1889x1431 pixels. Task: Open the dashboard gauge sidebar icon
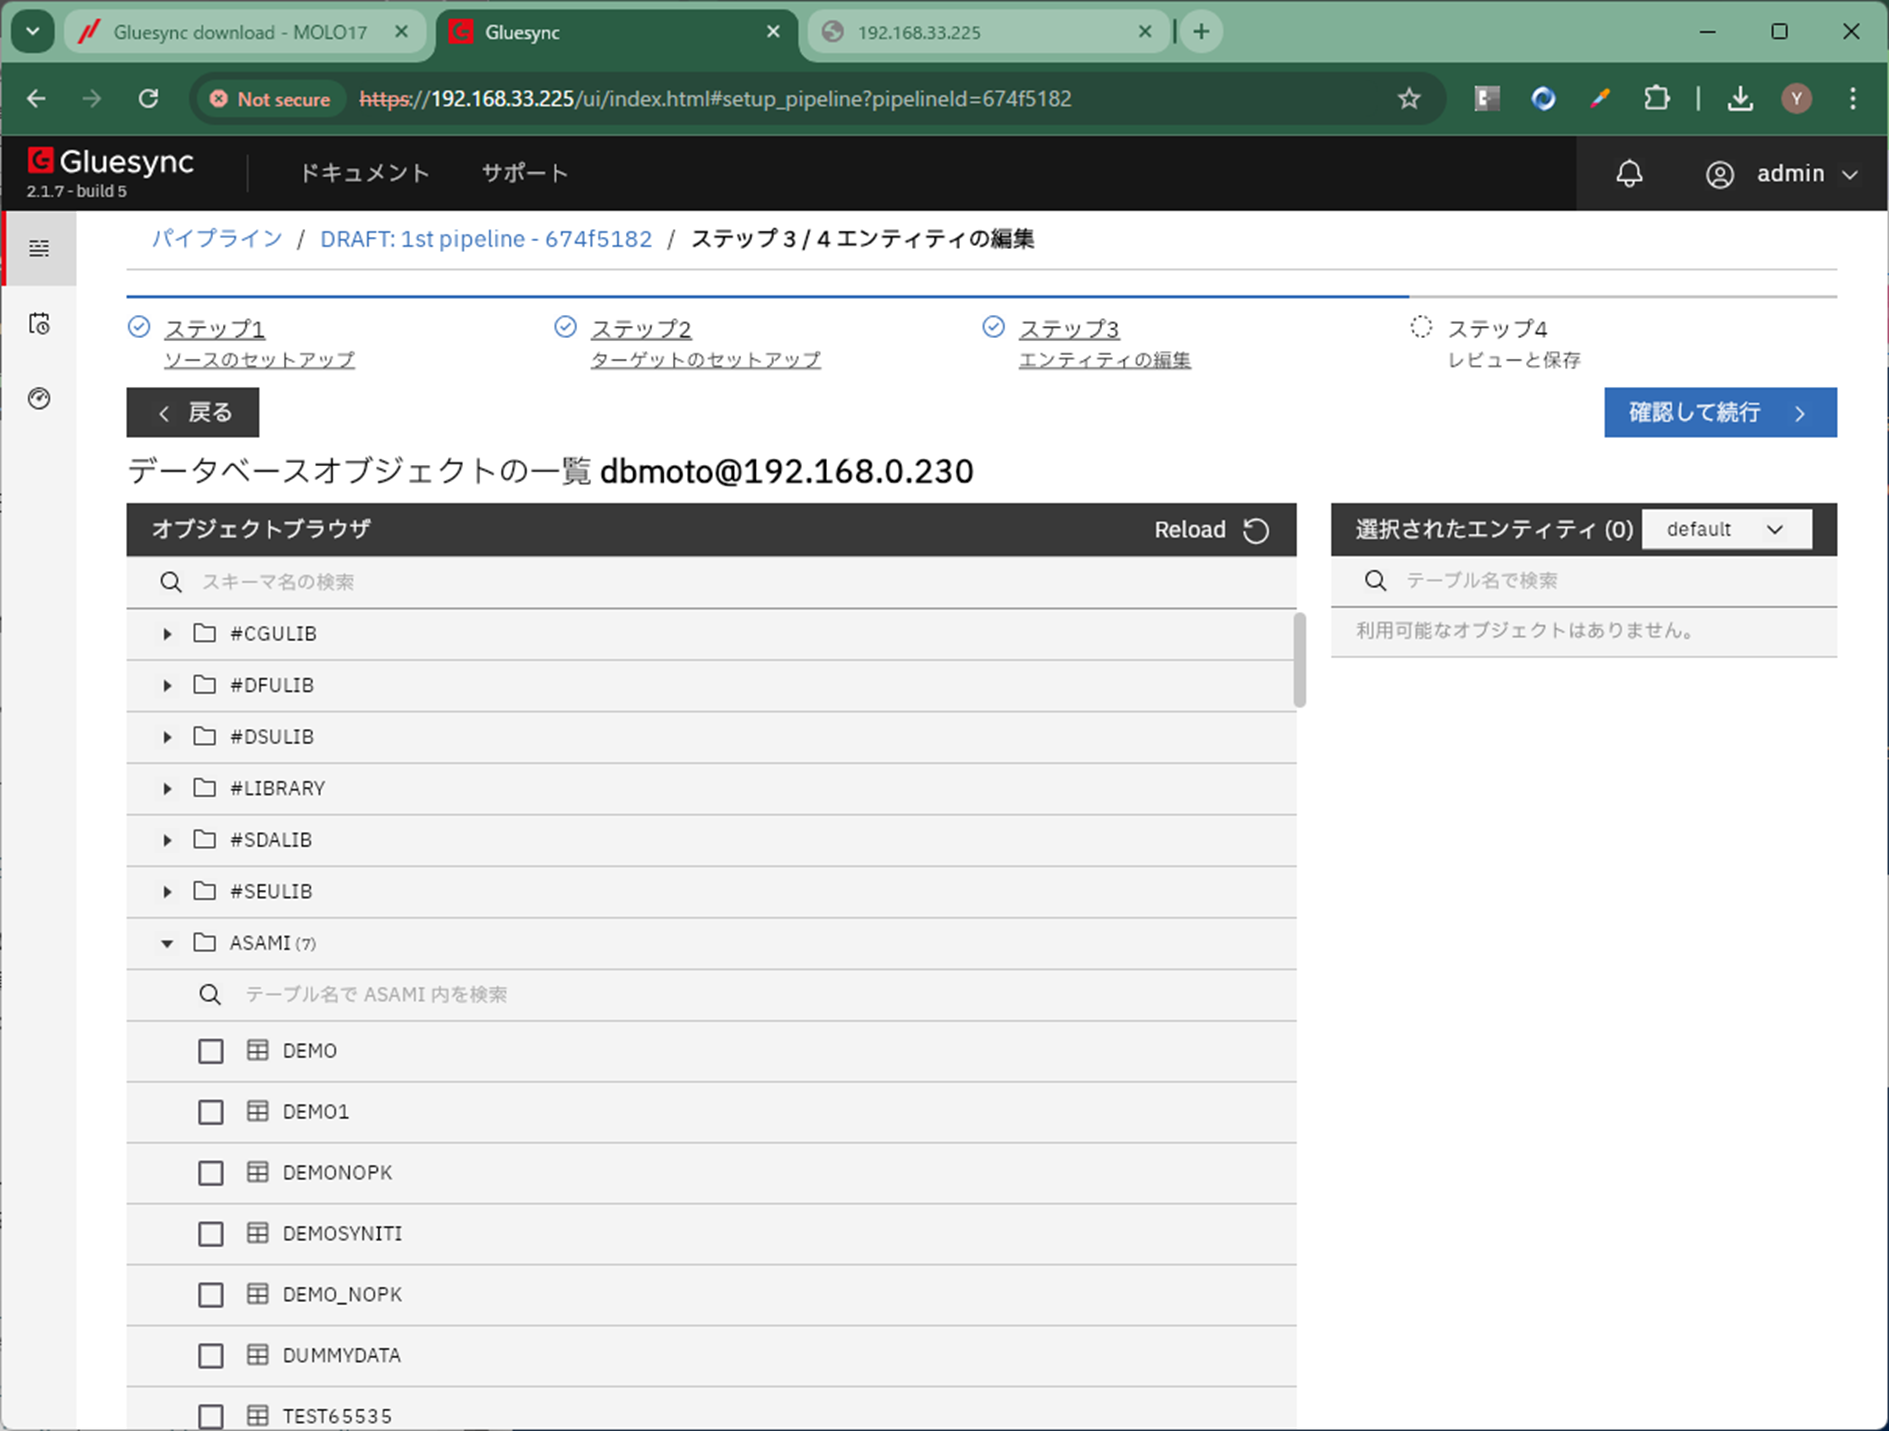(x=39, y=399)
